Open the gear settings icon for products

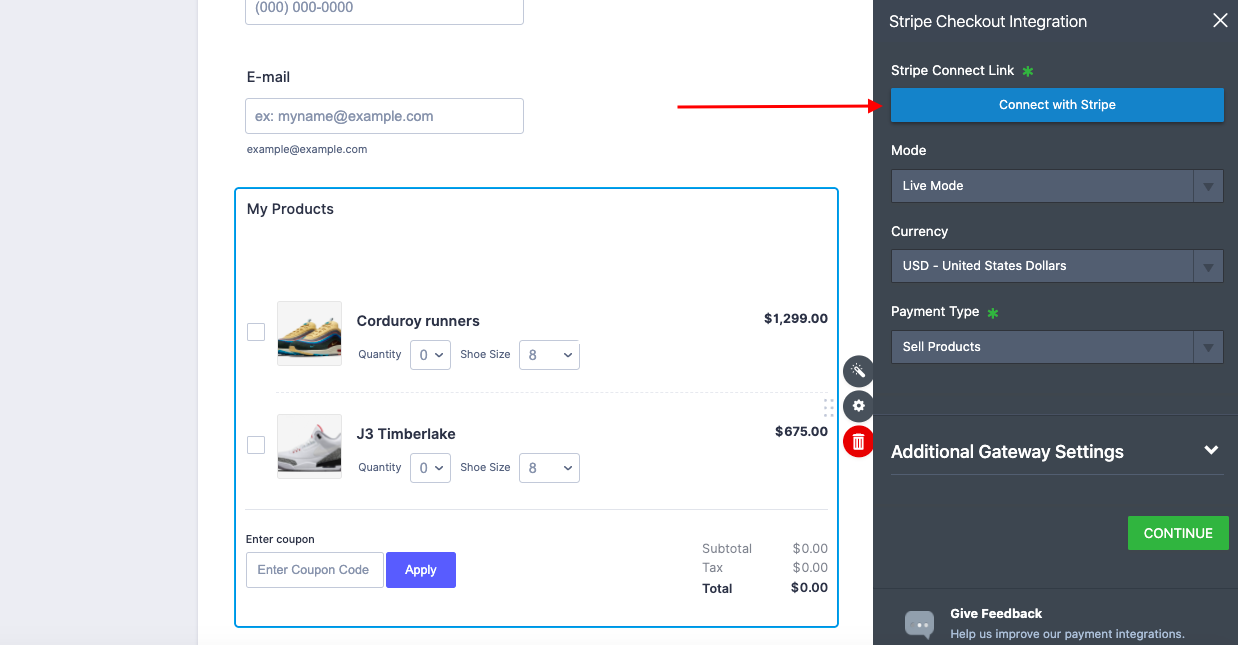tap(858, 406)
